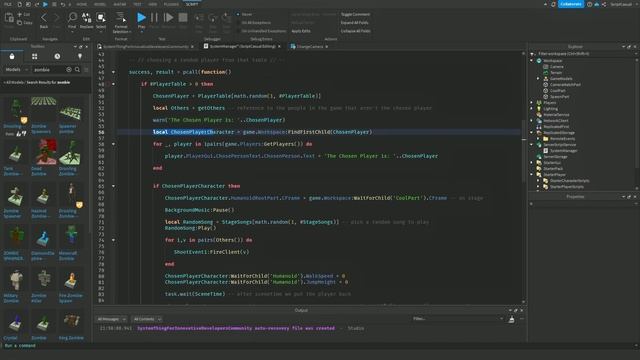Collapse the Workspace tree node
This screenshot has height=360, width=640.
[x=532, y=60]
